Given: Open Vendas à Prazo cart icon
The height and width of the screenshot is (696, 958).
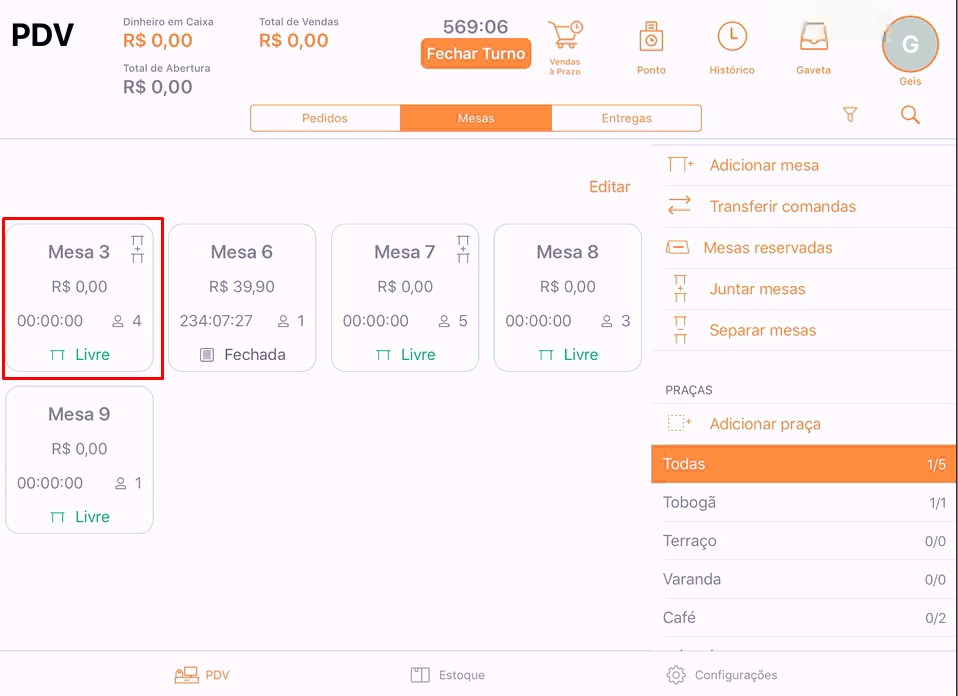Looking at the screenshot, I should click(x=565, y=35).
